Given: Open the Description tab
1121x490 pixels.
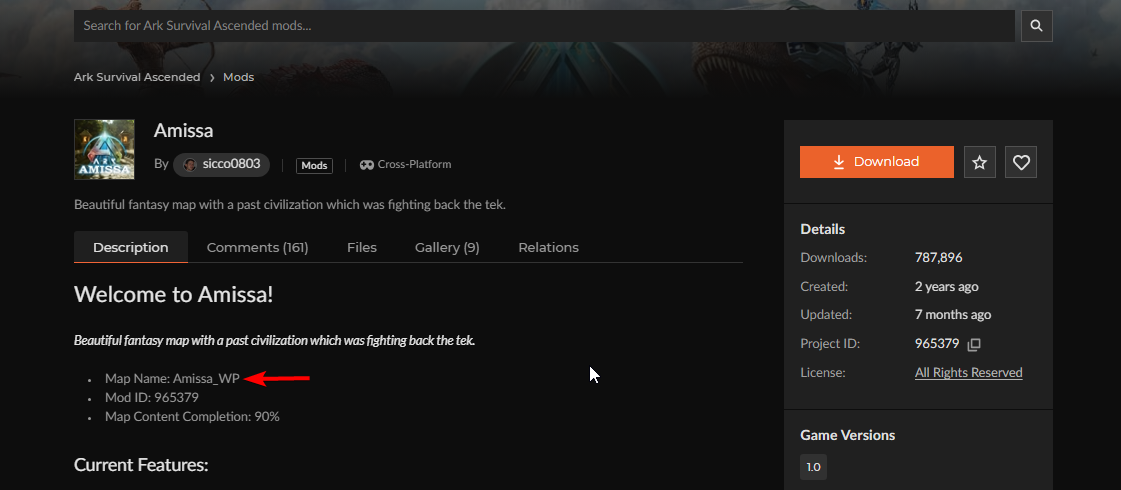Looking at the screenshot, I should [130, 247].
